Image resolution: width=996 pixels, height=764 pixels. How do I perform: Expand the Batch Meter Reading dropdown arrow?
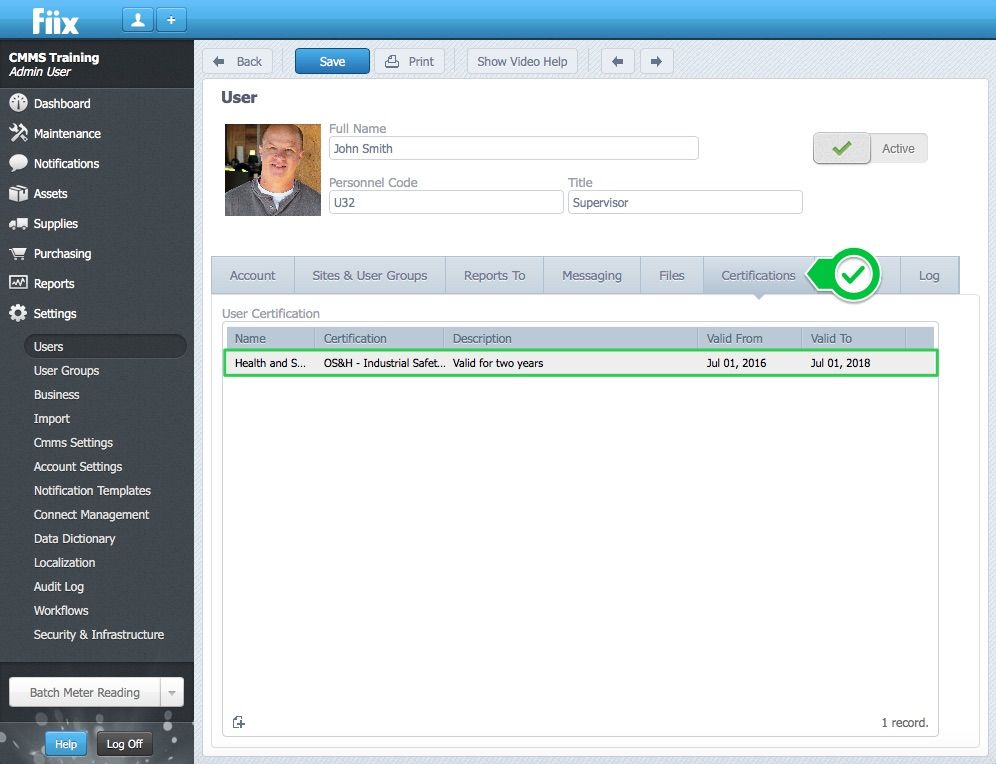point(172,693)
